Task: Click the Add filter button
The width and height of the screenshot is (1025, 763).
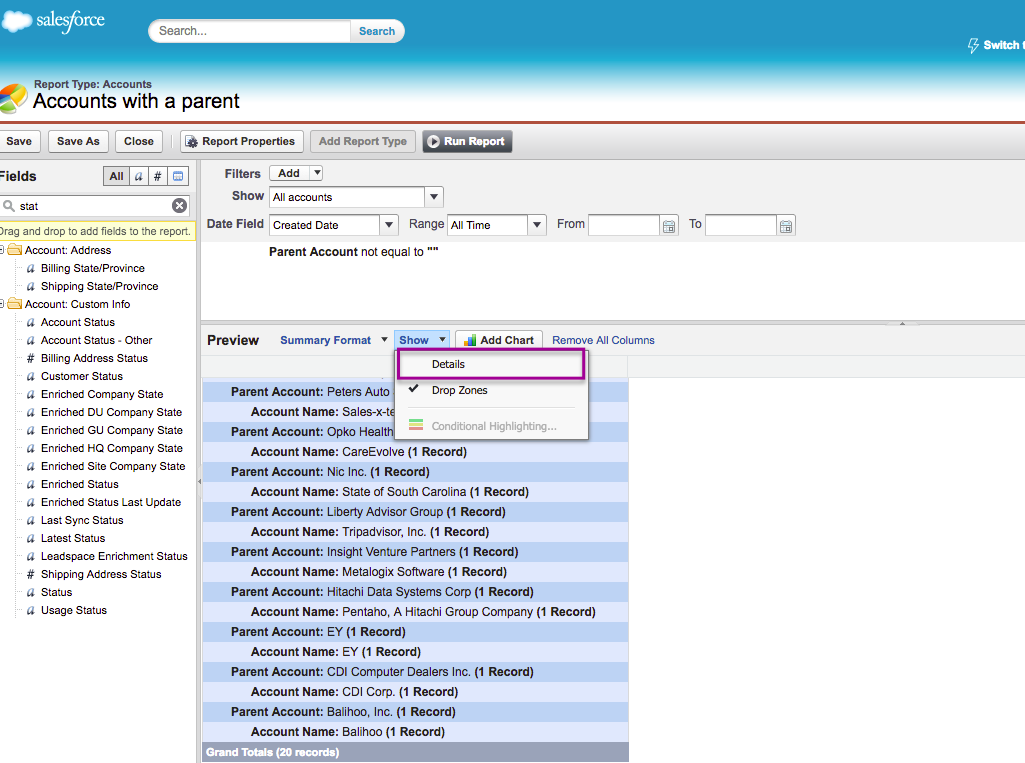Action: click(289, 173)
